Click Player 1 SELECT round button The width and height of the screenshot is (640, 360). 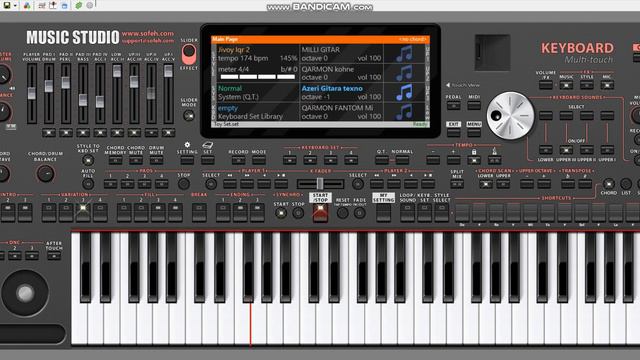coord(211,184)
